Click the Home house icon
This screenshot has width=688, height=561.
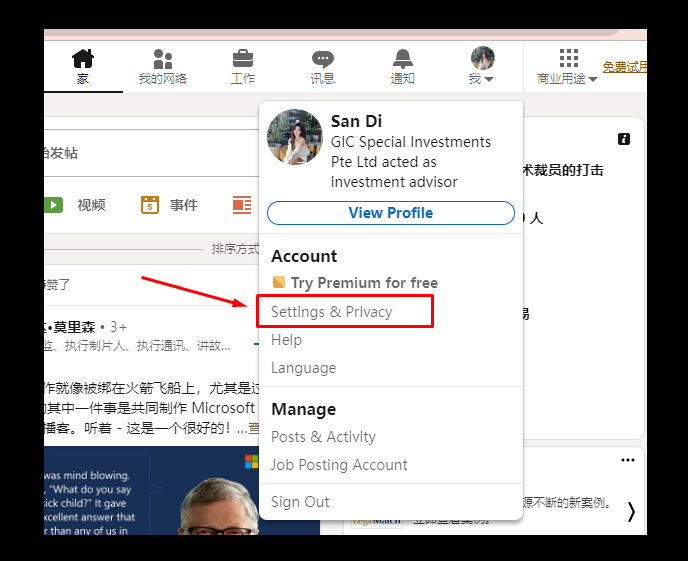click(83, 59)
